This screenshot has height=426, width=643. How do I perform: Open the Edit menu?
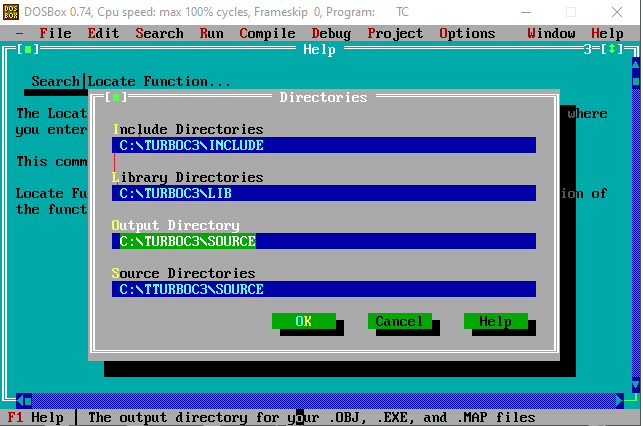tap(103, 33)
